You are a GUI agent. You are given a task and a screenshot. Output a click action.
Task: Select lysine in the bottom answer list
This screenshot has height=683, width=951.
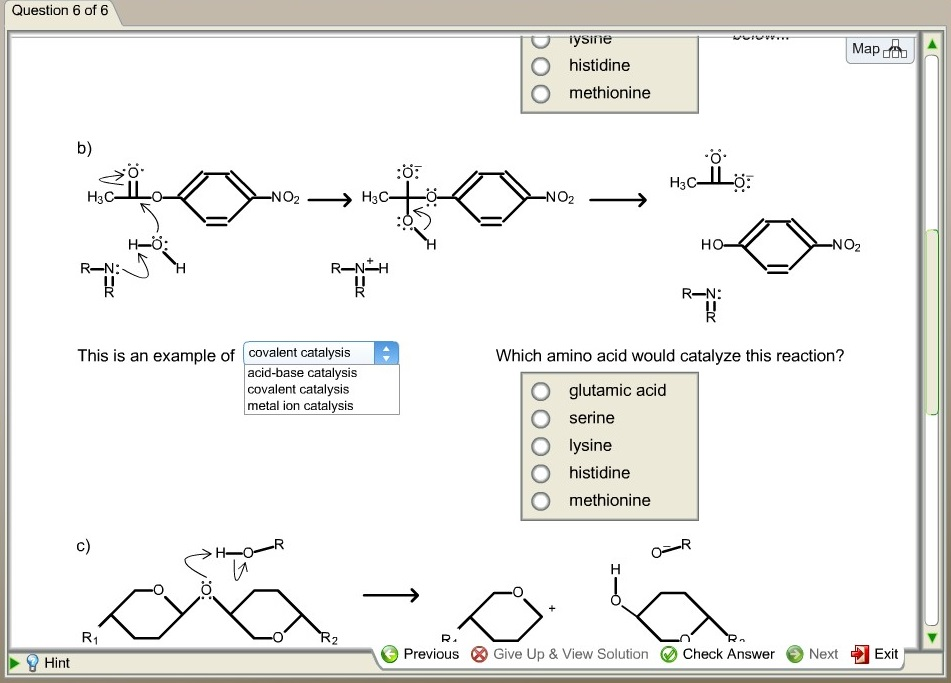click(541, 446)
